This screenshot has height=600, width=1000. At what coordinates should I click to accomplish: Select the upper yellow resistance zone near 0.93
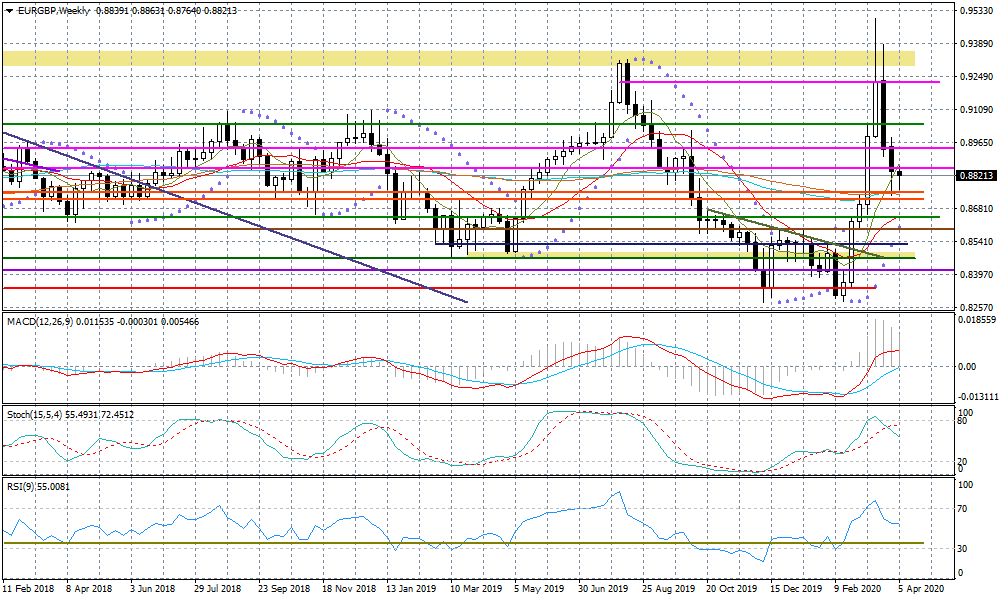coord(459,59)
